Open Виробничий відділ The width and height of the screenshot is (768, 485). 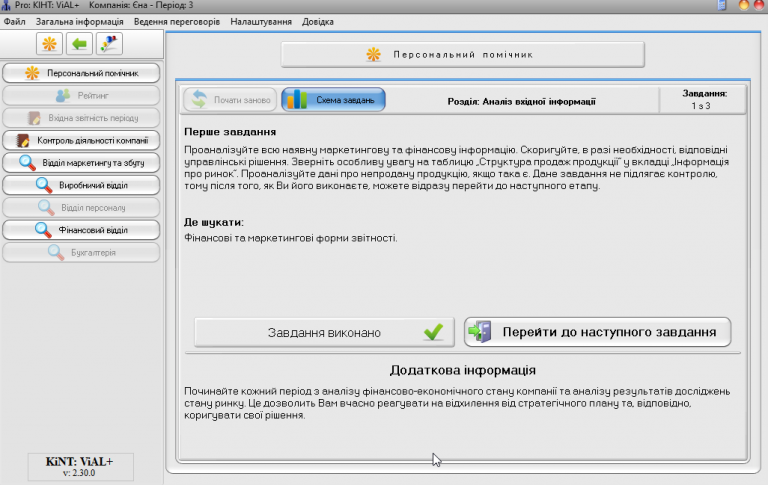click(x=81, y=185)
